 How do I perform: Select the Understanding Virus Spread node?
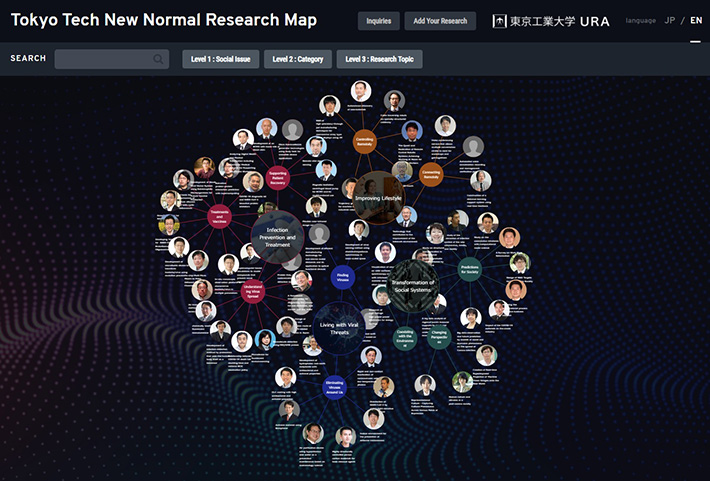point(253,291)
